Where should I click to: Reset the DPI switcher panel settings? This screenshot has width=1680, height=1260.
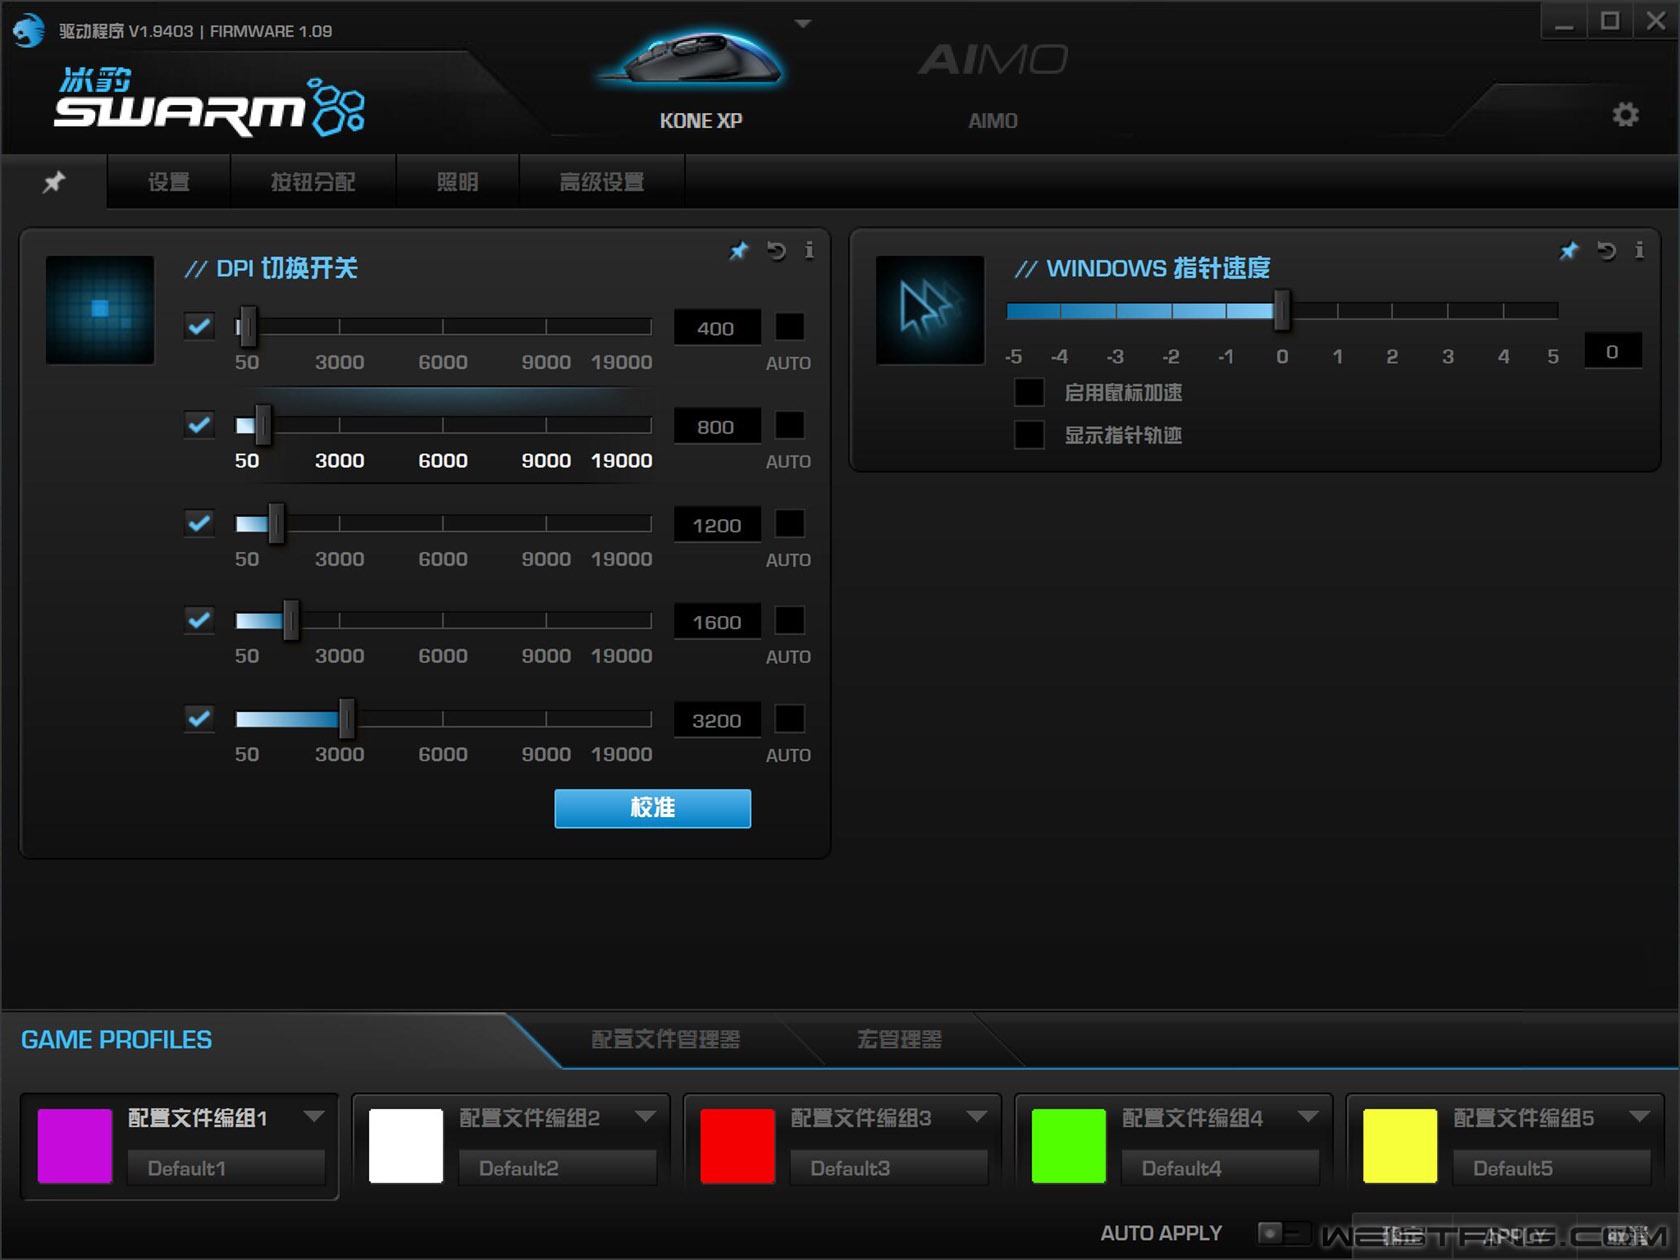point(776,251)
